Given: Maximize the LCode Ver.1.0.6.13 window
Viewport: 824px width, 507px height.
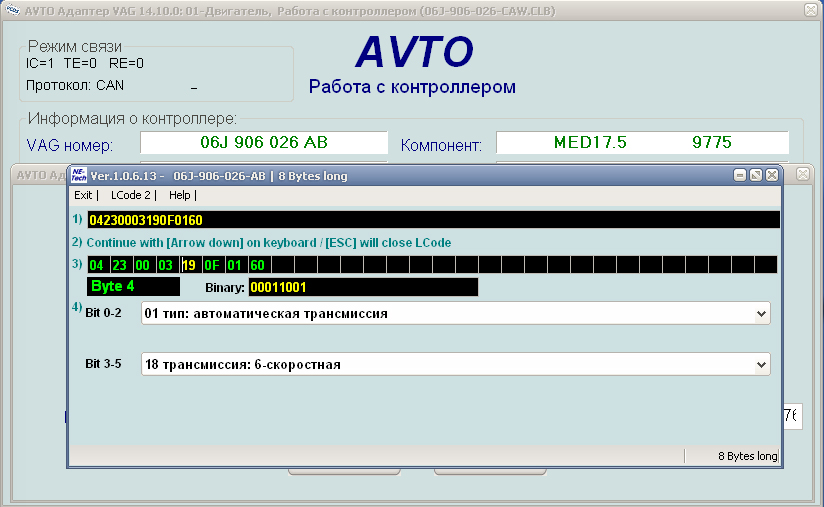Looking at the screenshot, I should click(x=756, y=175).
